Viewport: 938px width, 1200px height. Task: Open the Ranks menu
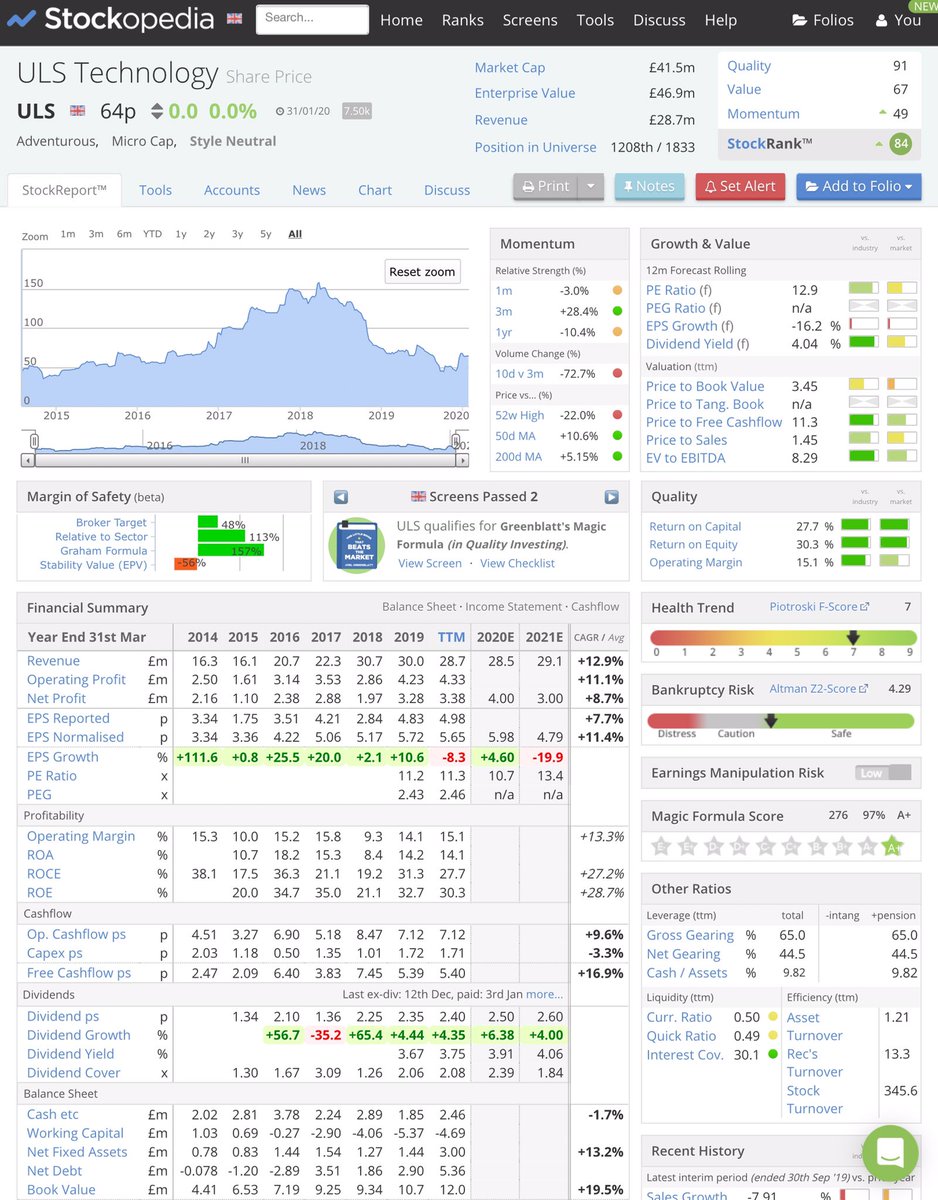463,20
